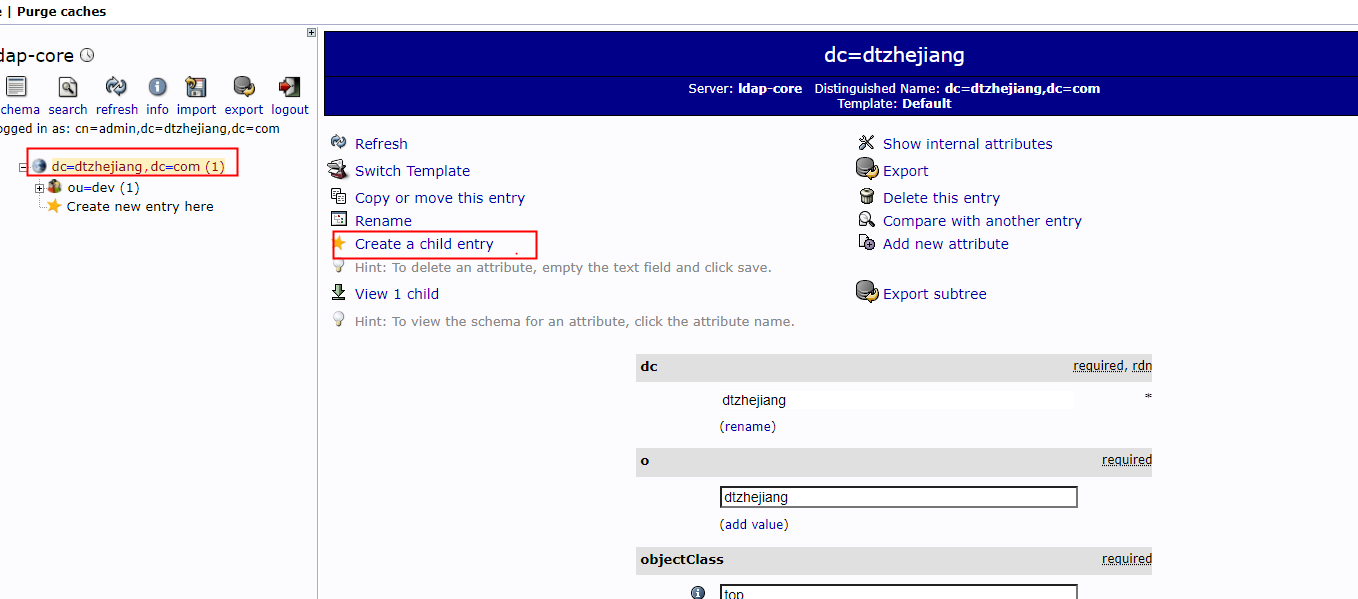1358x599 pixels.
Task: Click required link in objectClass header
Action: pos(1127,559)
